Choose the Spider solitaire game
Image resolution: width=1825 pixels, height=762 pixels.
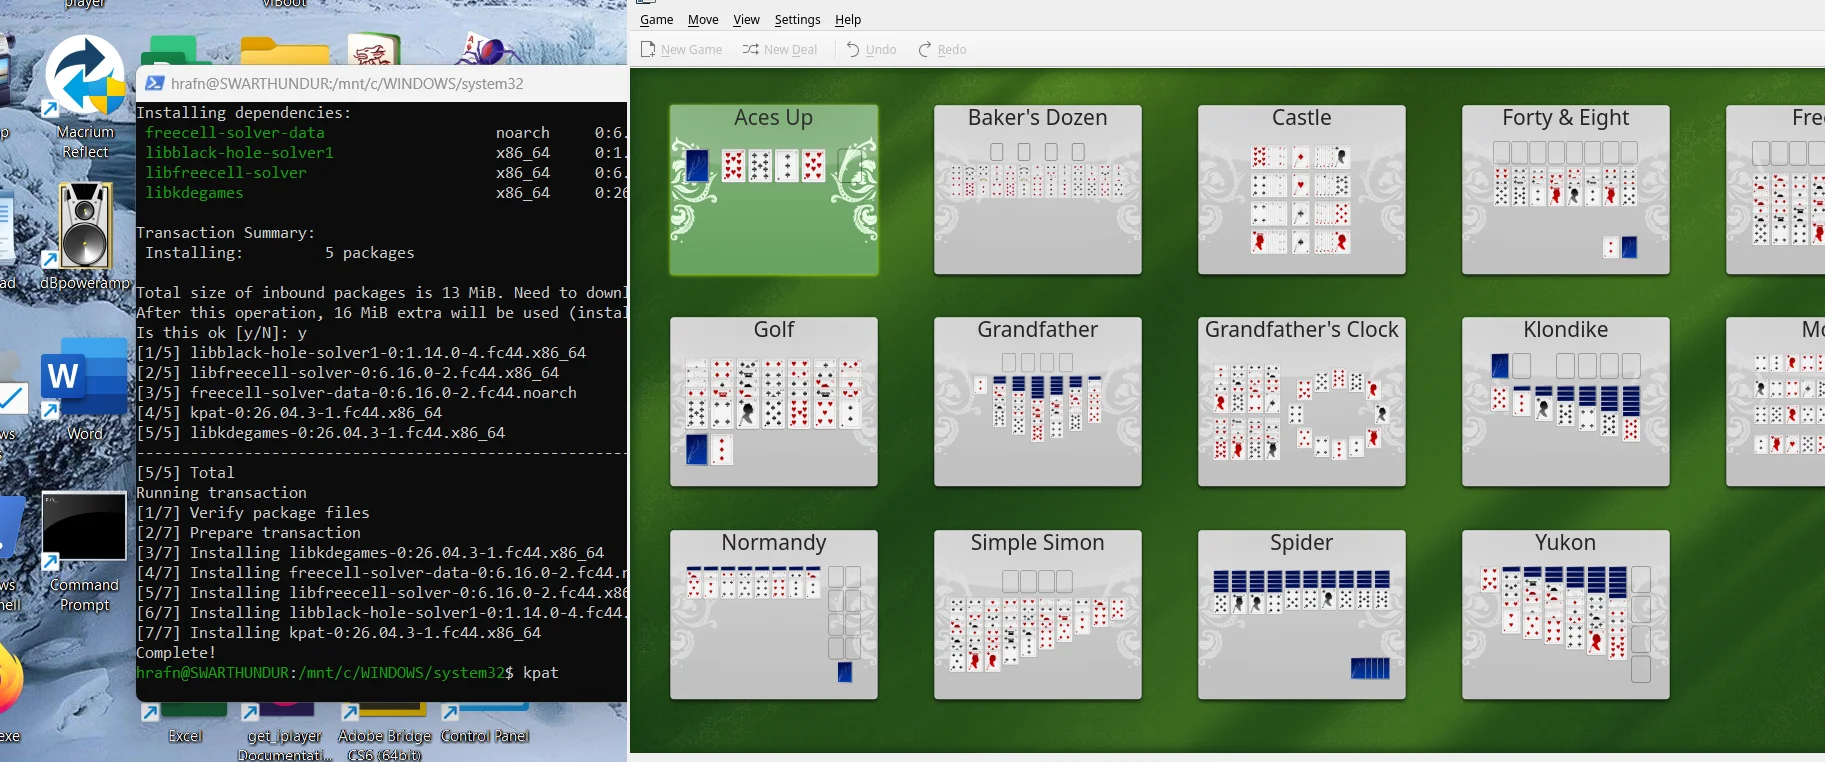point(1302,615)
